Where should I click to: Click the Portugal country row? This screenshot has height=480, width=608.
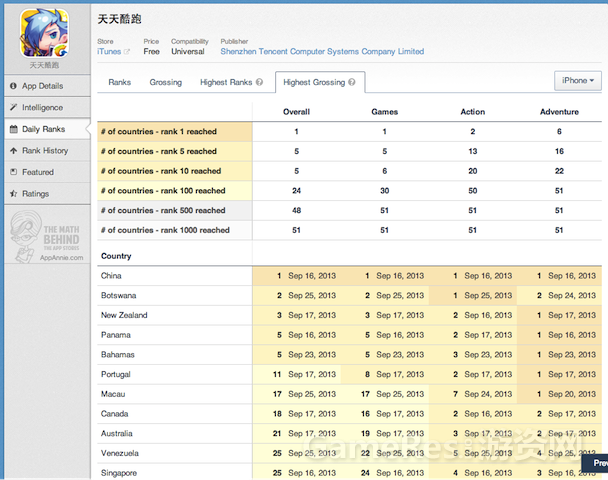pyautogui.click(x=349, y=375)
